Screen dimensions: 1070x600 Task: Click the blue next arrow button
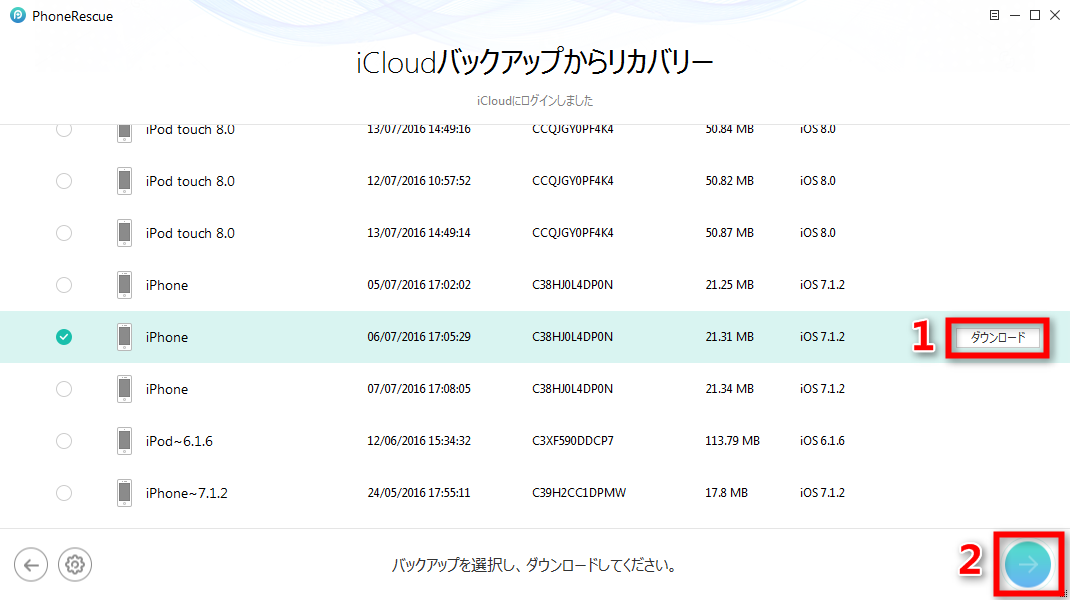[1028, 565]
